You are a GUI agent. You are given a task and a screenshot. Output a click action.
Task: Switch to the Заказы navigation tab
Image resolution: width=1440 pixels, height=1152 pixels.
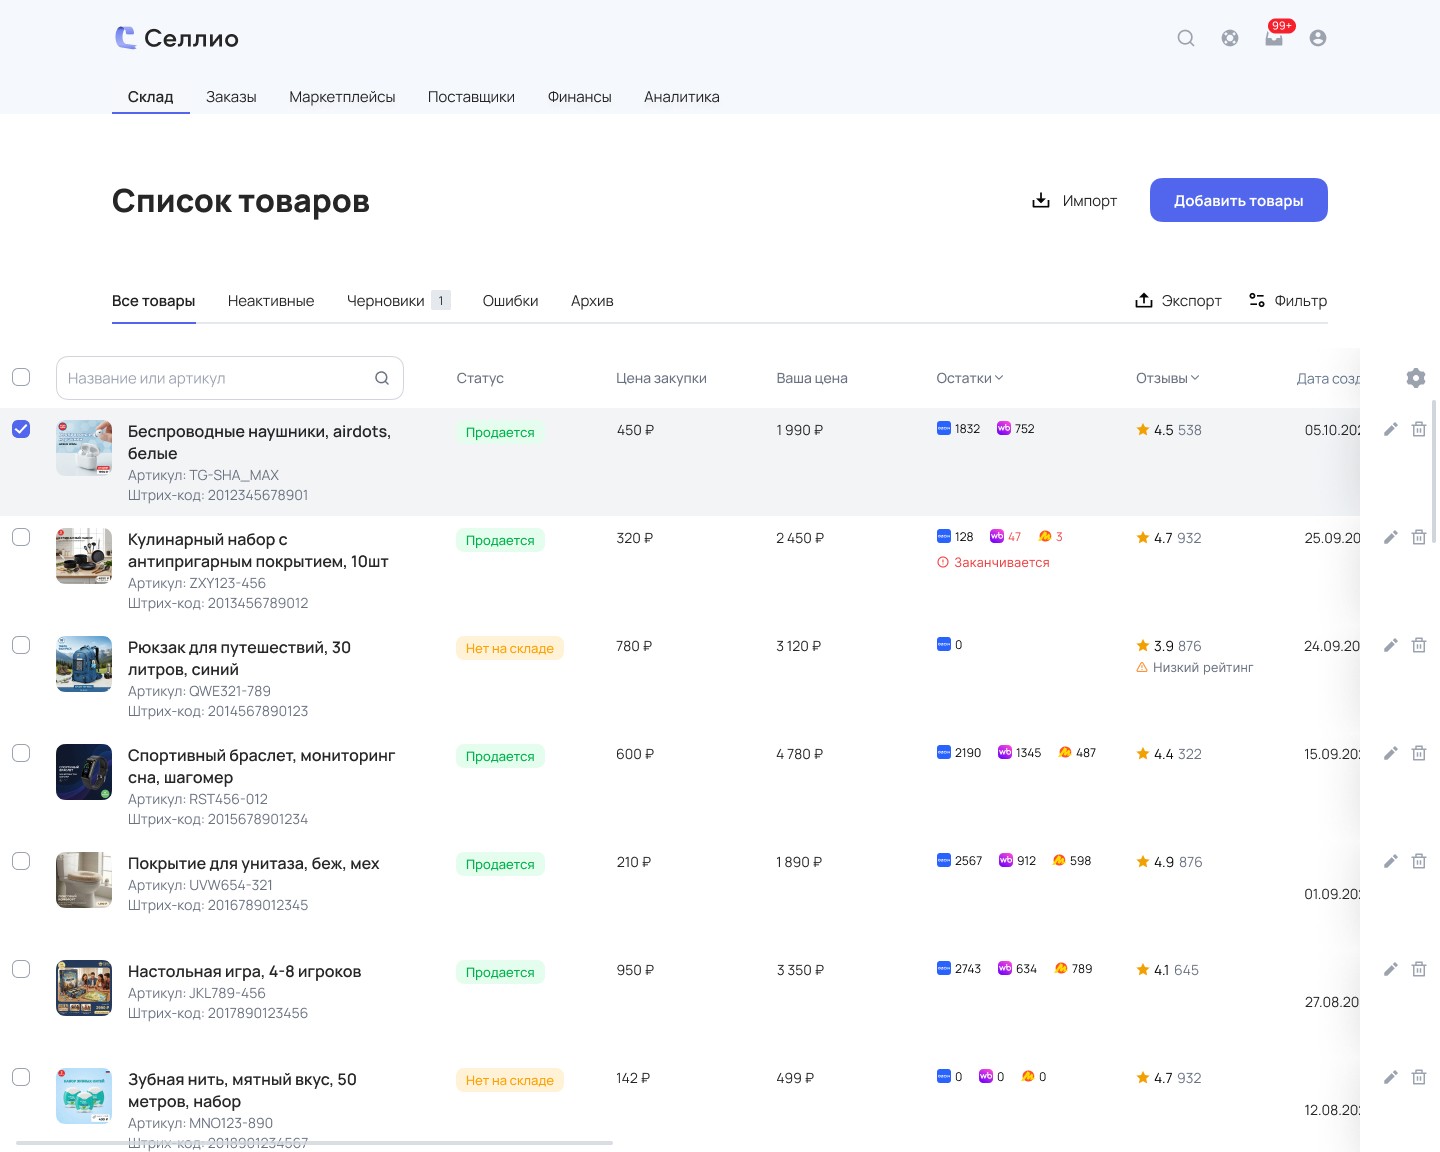pos(231,97)
